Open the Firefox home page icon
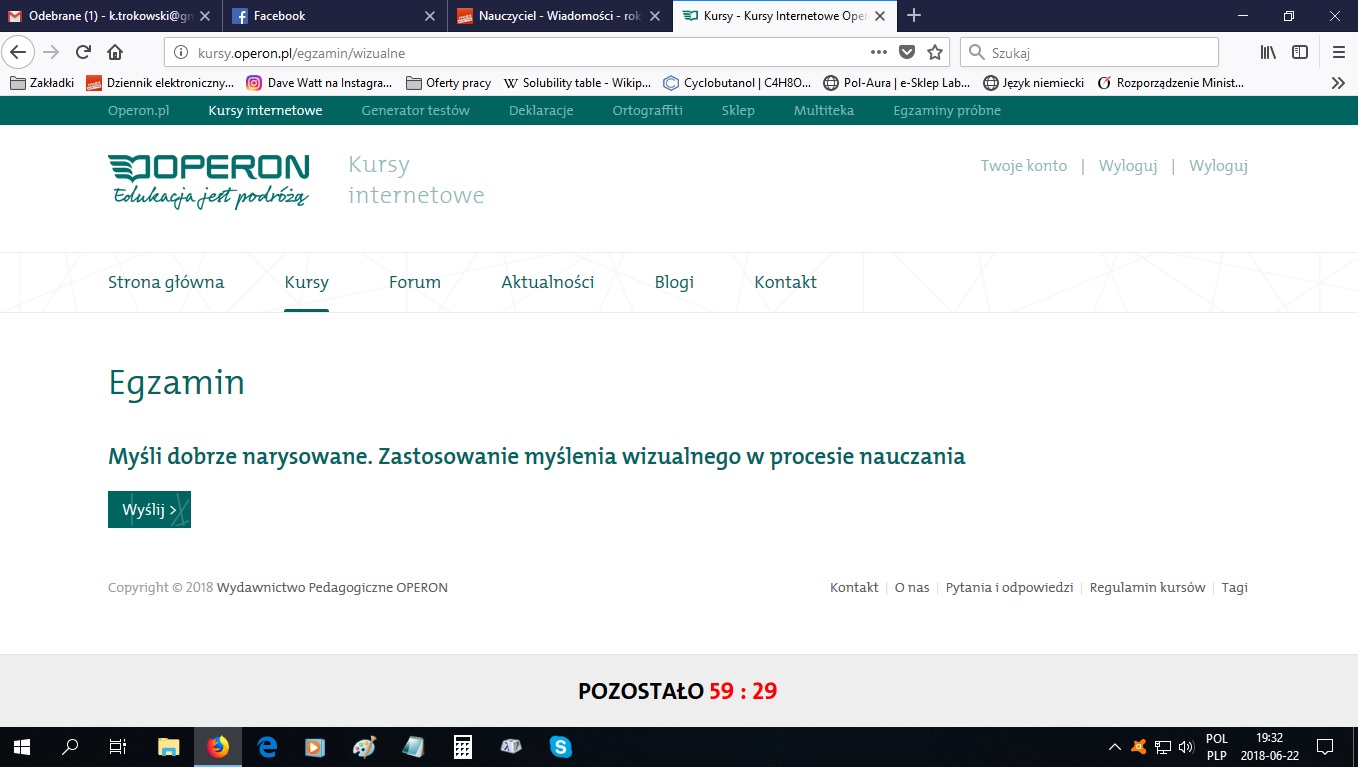This screenshot has width=1360, height=768. 115,52
